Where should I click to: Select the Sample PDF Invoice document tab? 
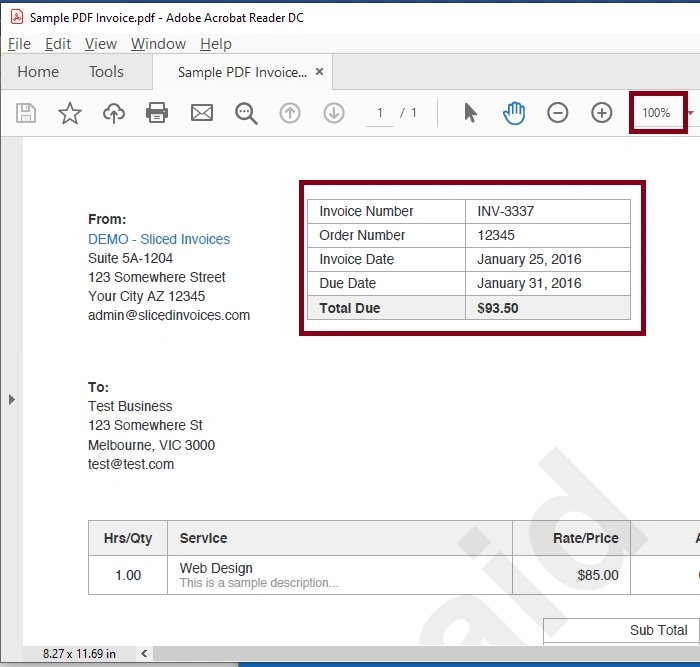pyautogui.click(x=242, y=72)
